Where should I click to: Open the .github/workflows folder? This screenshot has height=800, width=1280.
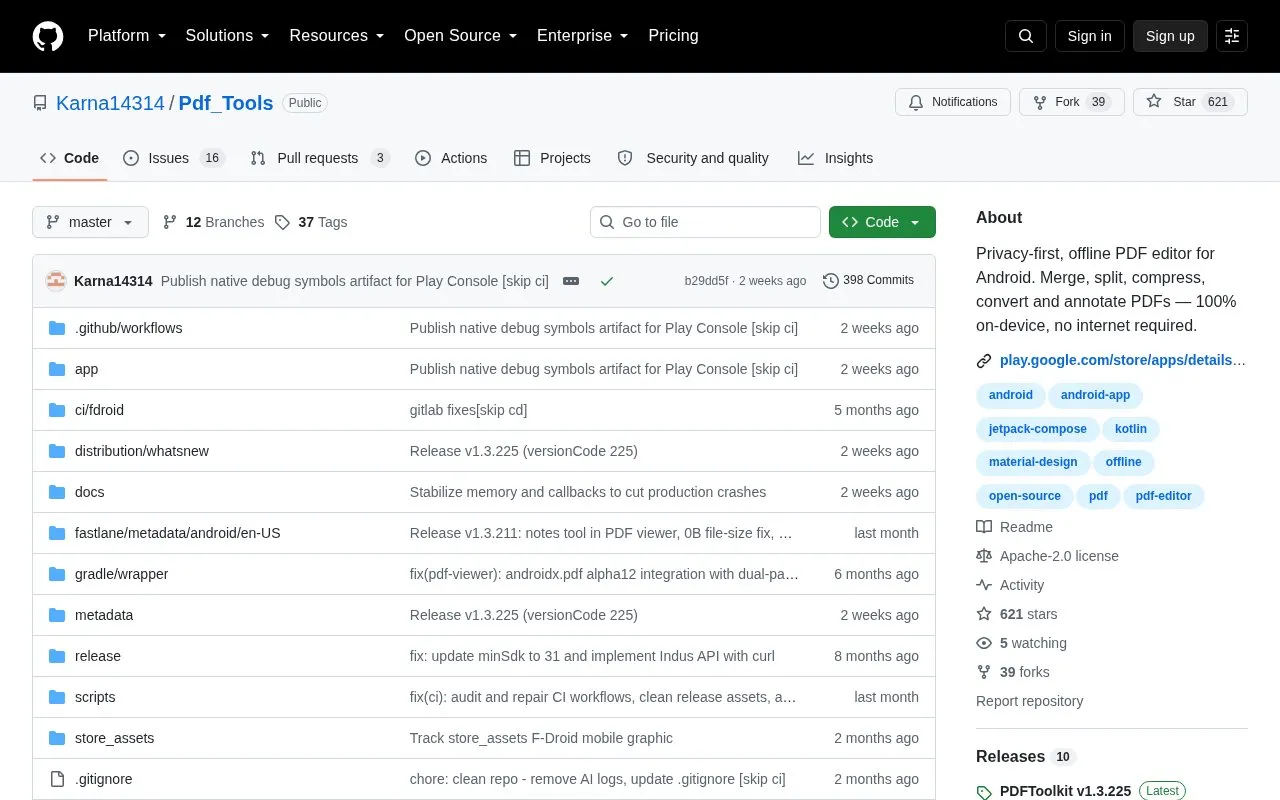(128, 328)
